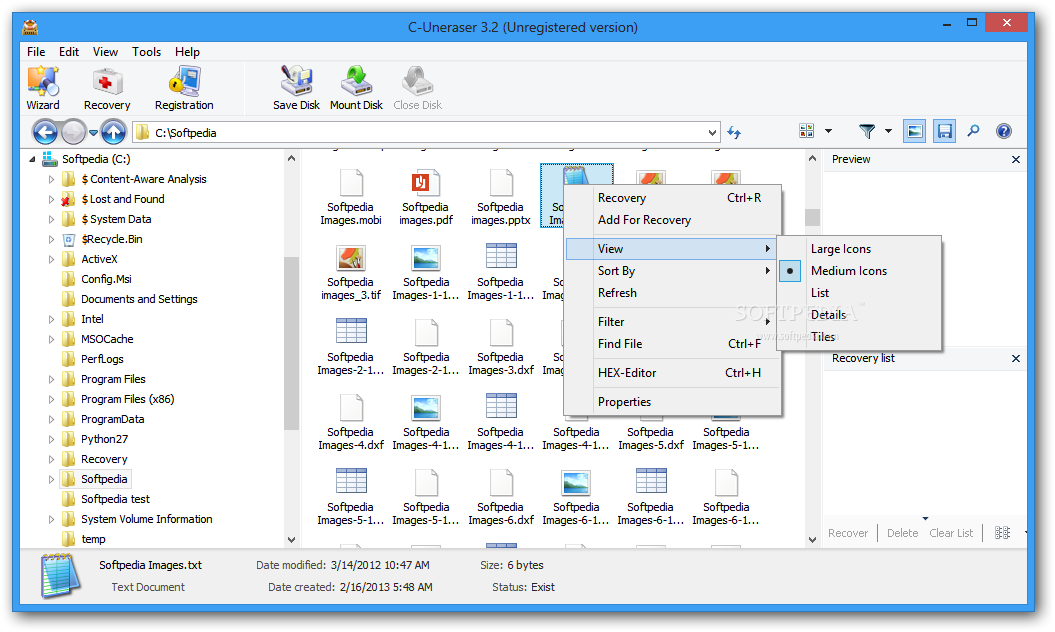Screen dimensions: 1055x632
Task: Refresh the current folder listing
Action: (734, 133)
